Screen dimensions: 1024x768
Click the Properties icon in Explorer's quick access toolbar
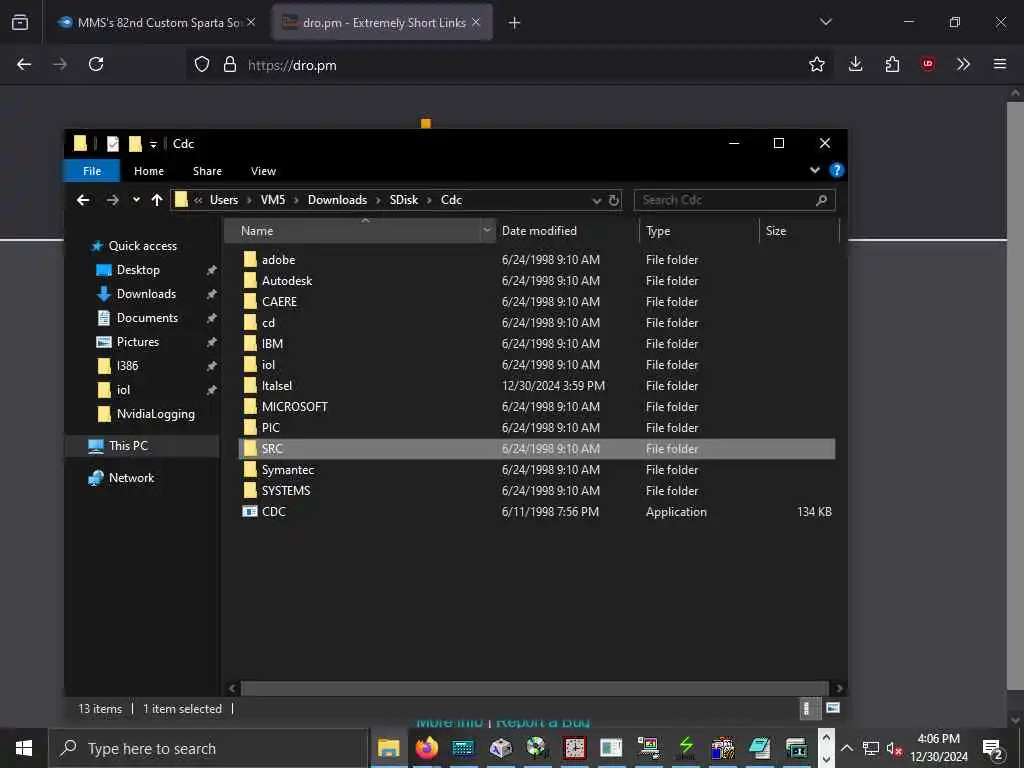click(113, 144)
